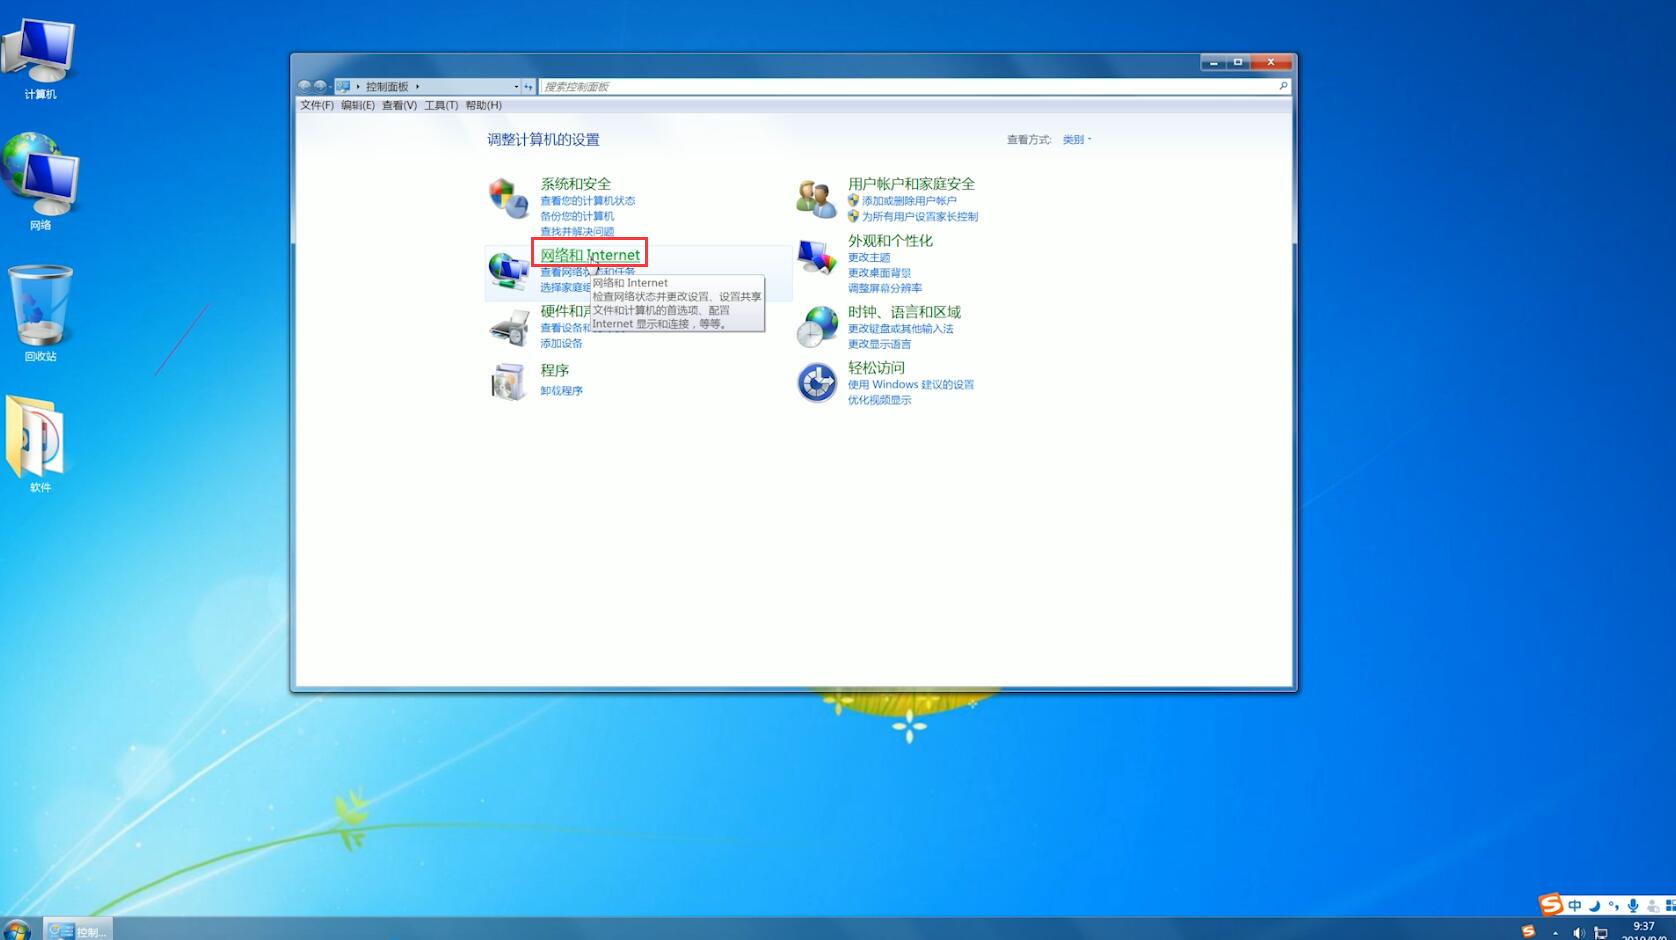The width and height of the screenshot is (1676, 940).
Task: Click the magnifier icon in search box
Action: click(x=1283, y=86)
